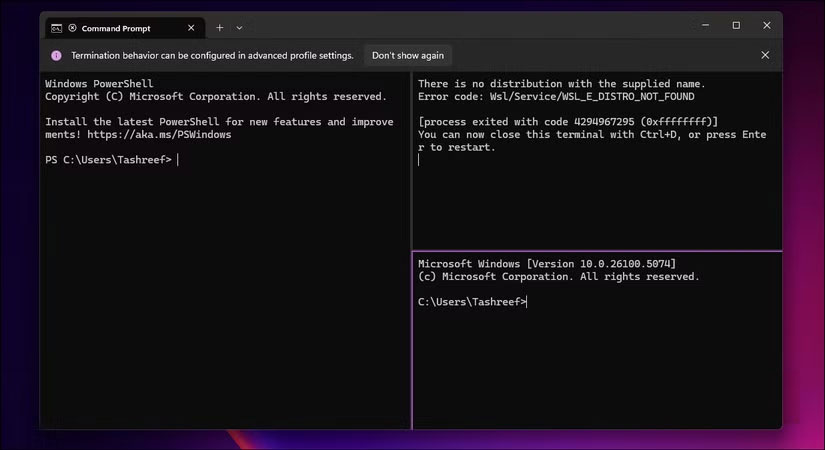Minimize the Windows Terminal window

pos(706,25)
